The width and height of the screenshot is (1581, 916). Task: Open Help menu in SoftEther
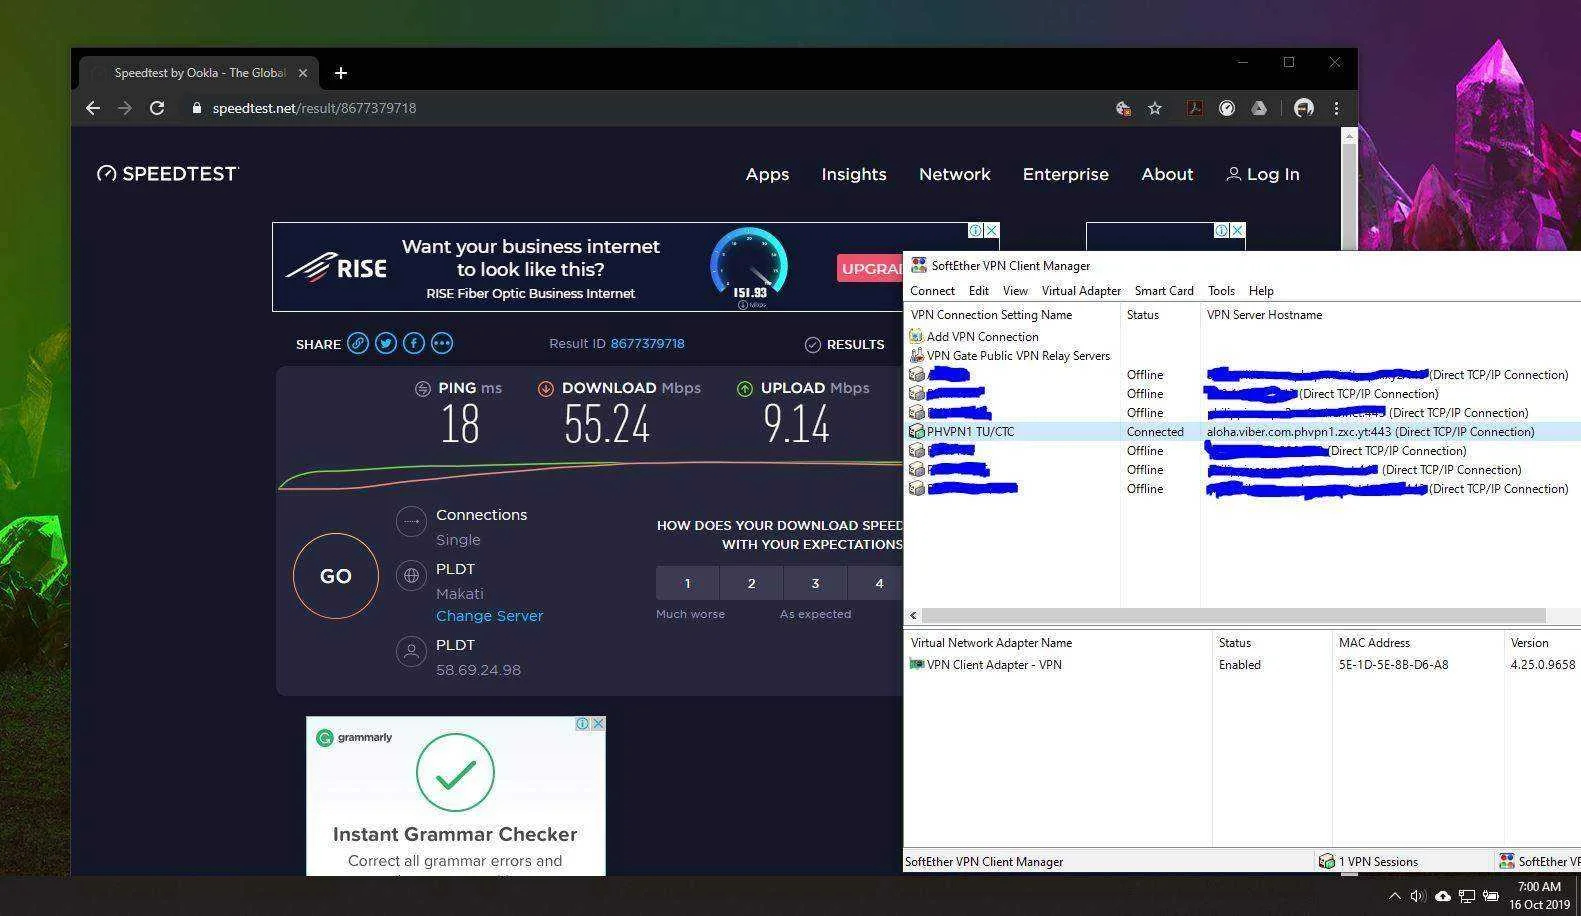(1261, 291)
